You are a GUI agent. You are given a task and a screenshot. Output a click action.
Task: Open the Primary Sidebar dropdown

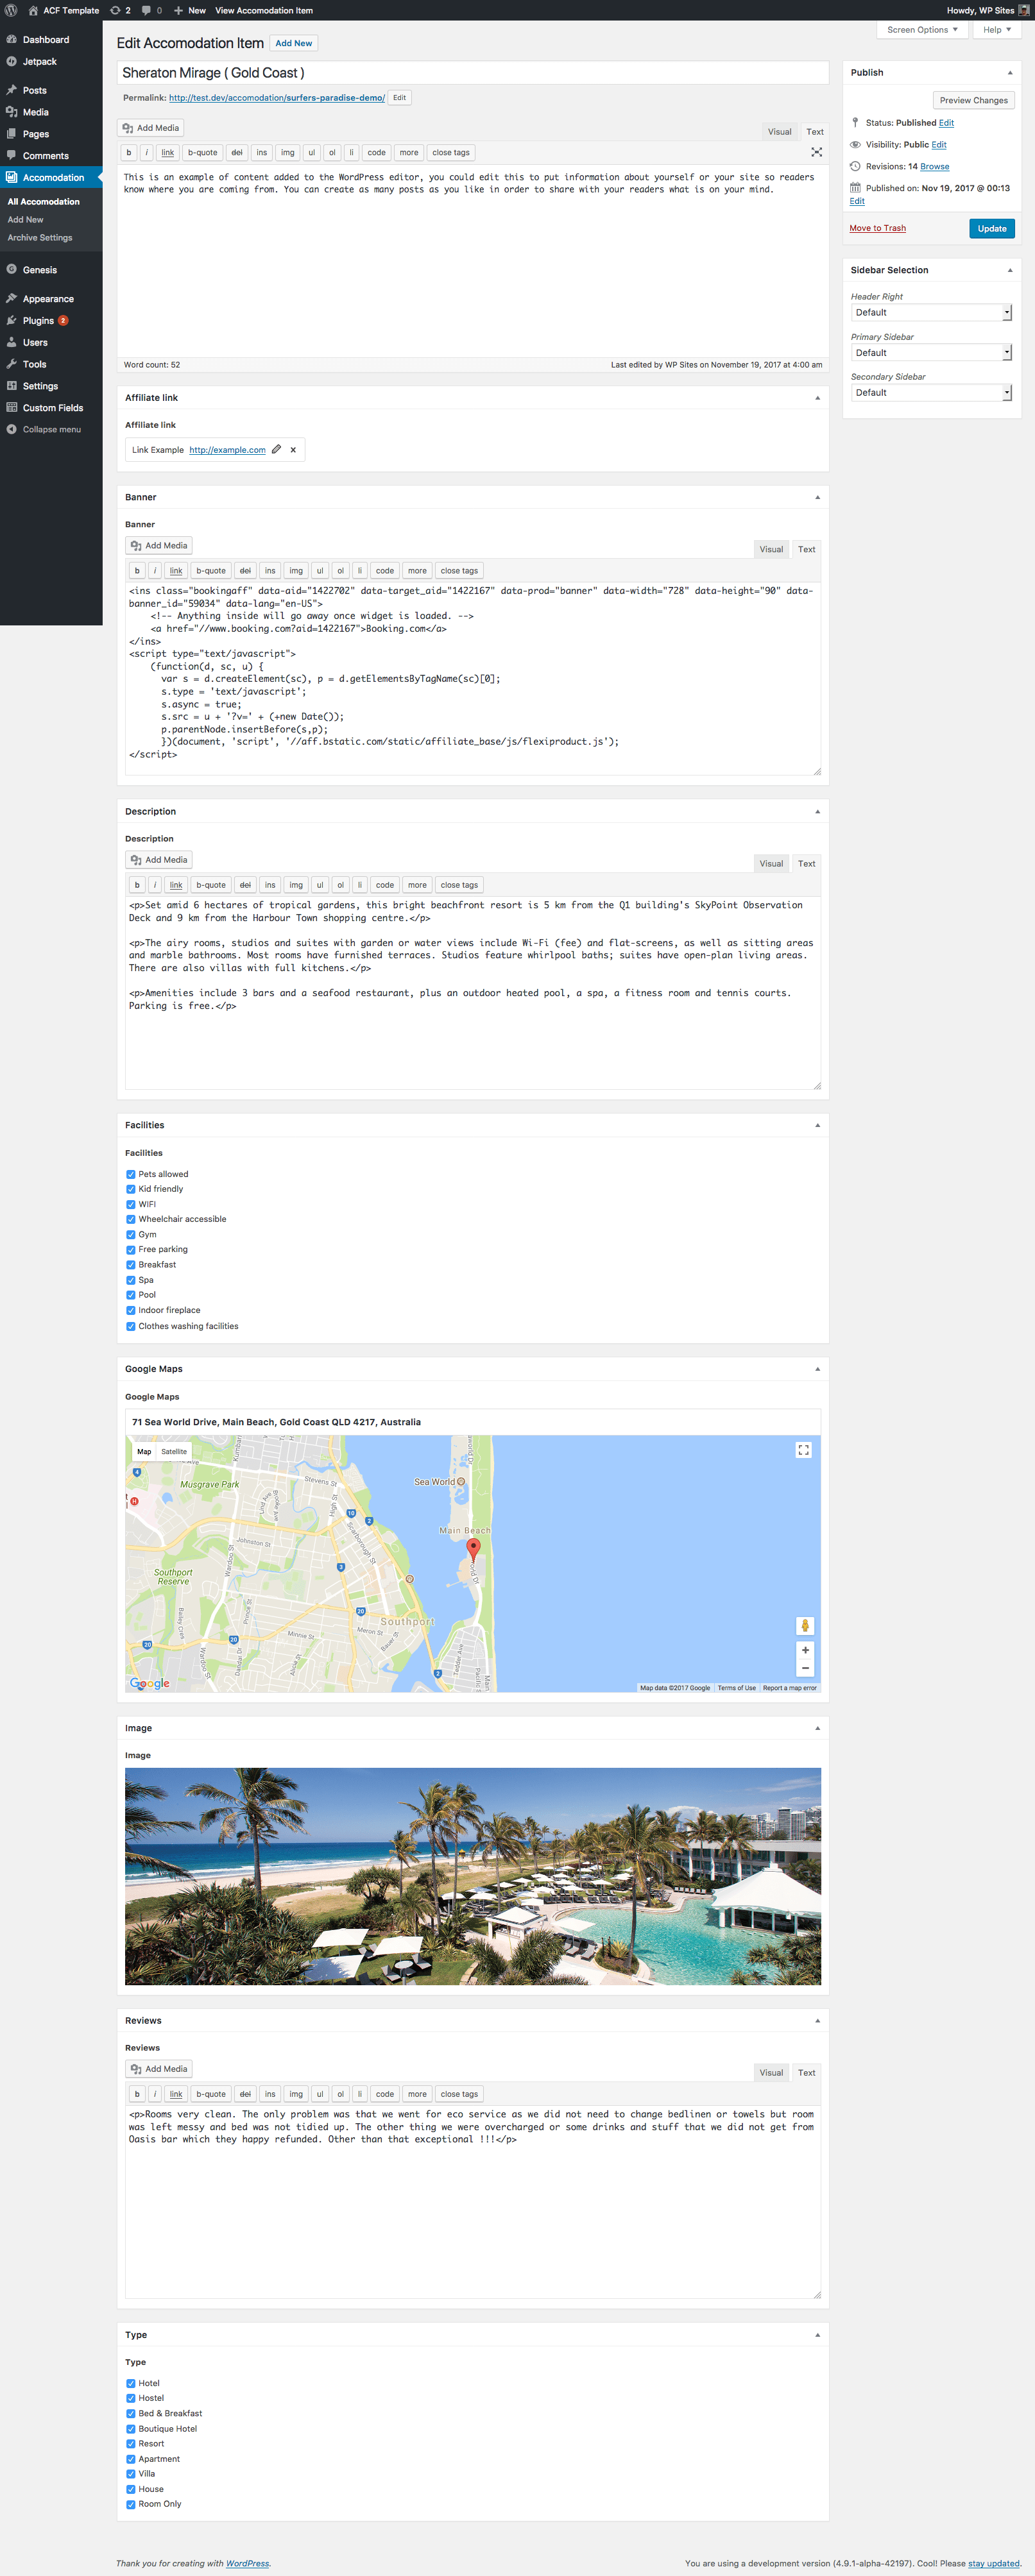pyautogui.click(x=931, y=353)
